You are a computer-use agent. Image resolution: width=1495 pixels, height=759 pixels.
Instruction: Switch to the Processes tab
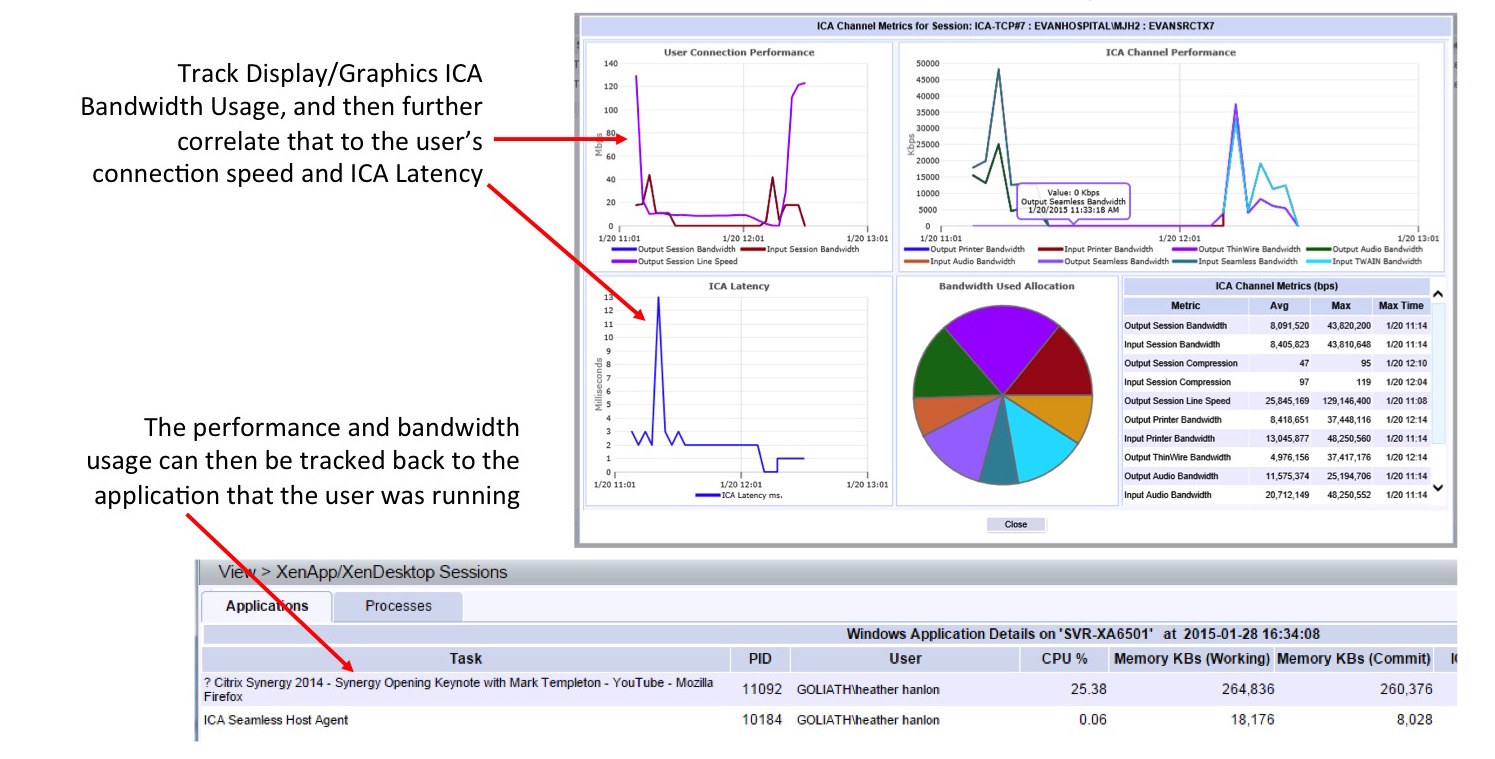pyautogui.click(x=398, y=606)
